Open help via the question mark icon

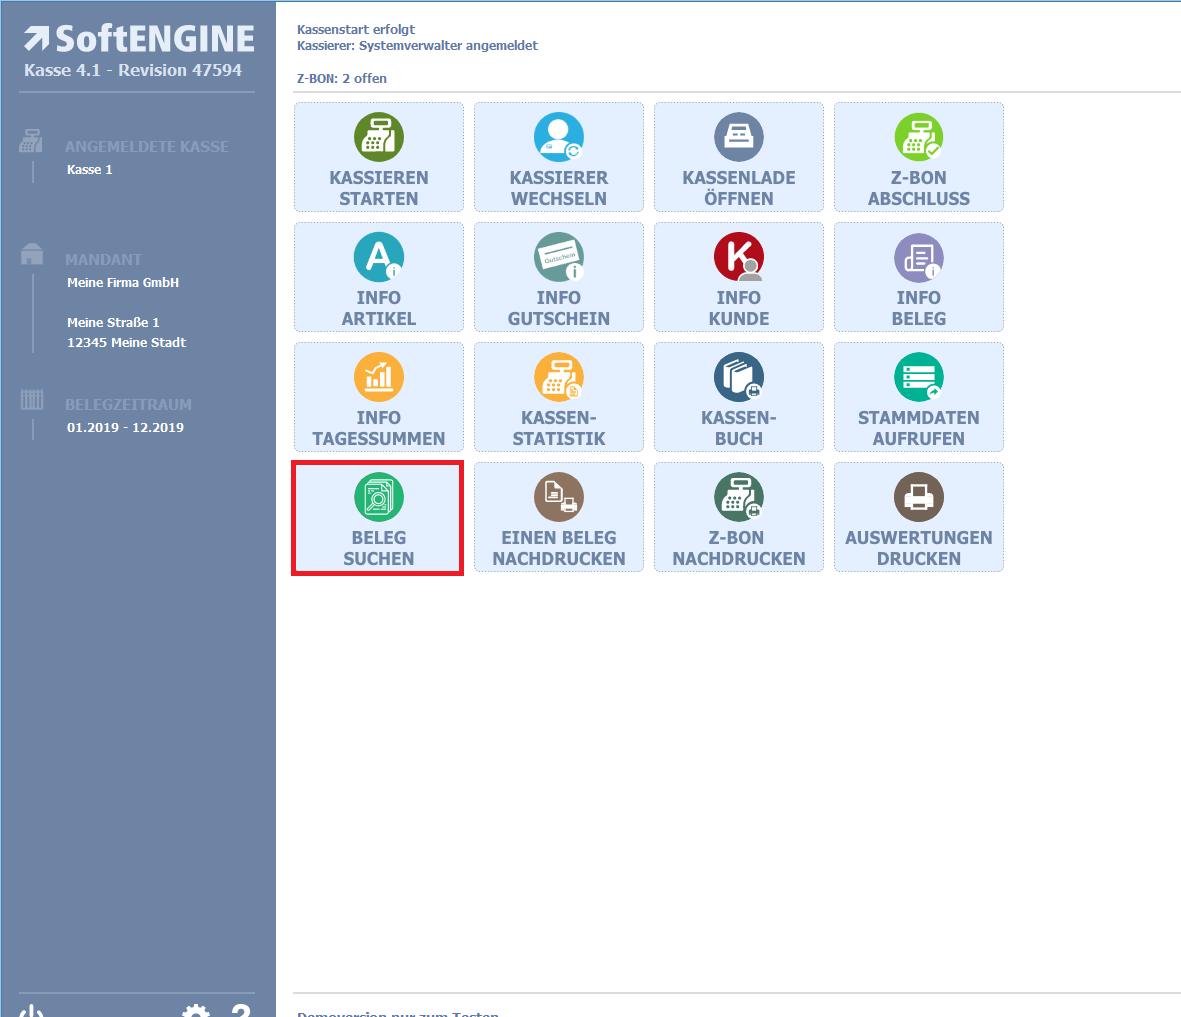pyautogui.click(x=241, y=1010)
